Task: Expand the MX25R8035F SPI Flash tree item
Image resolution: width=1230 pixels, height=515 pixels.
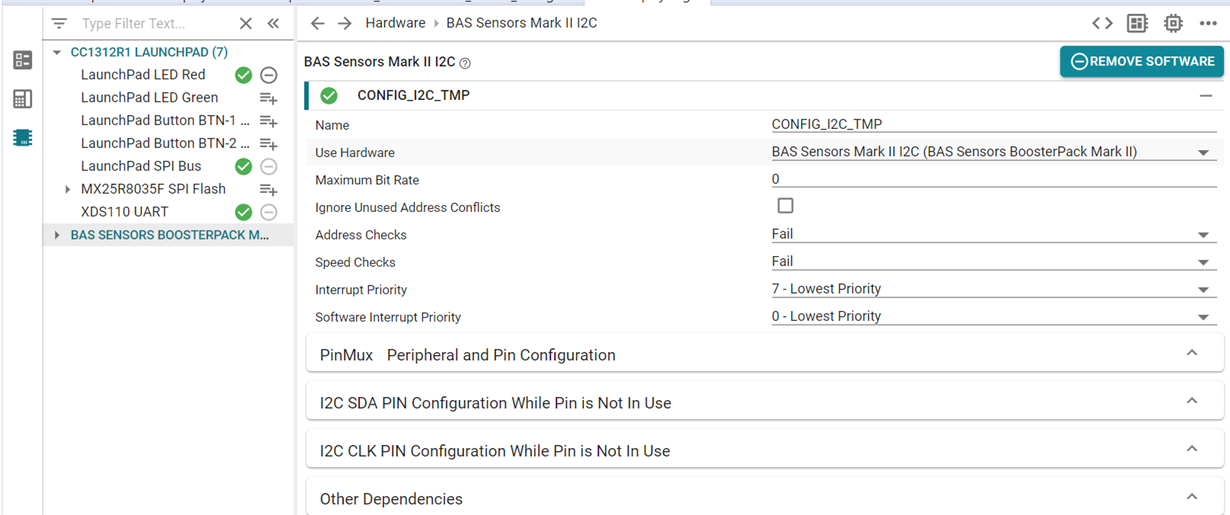Action: point(67,189)
